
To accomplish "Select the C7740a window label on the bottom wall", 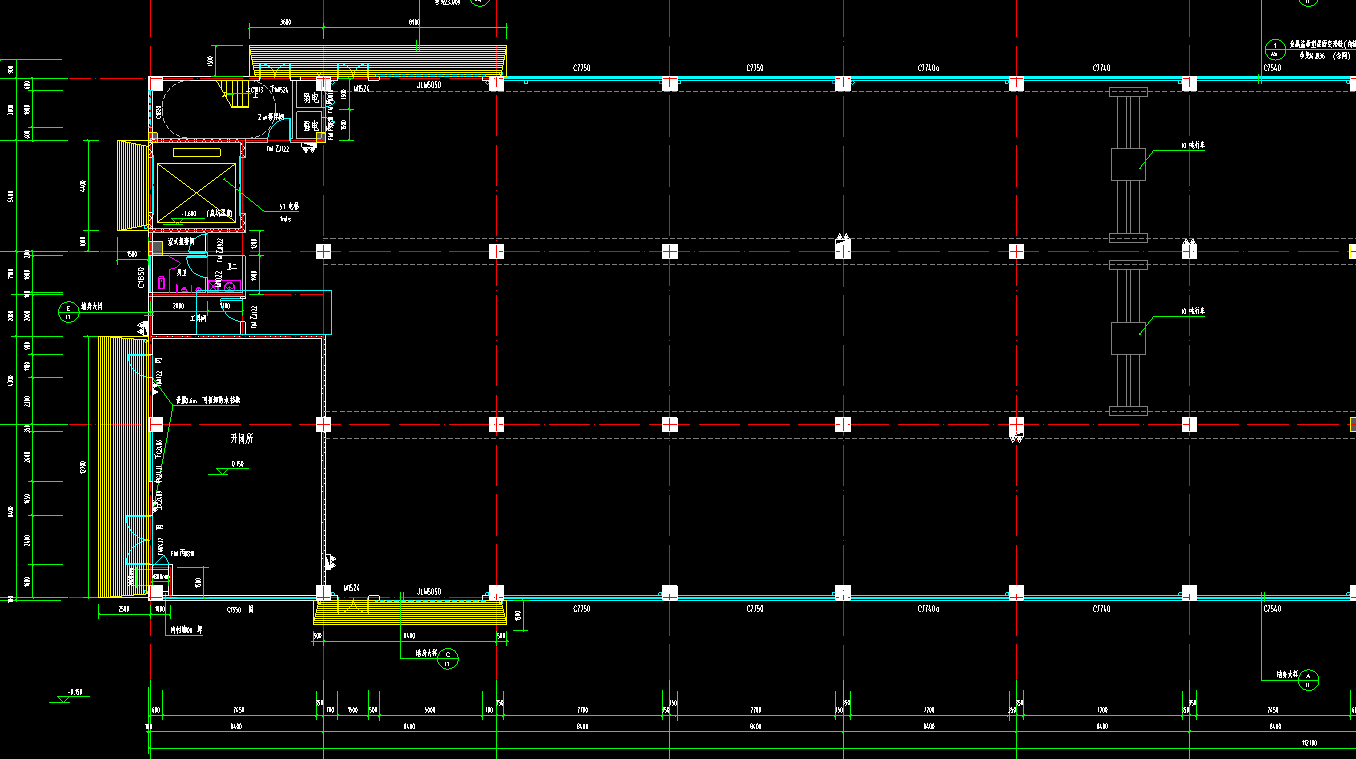I will click(x=928, y=608).
